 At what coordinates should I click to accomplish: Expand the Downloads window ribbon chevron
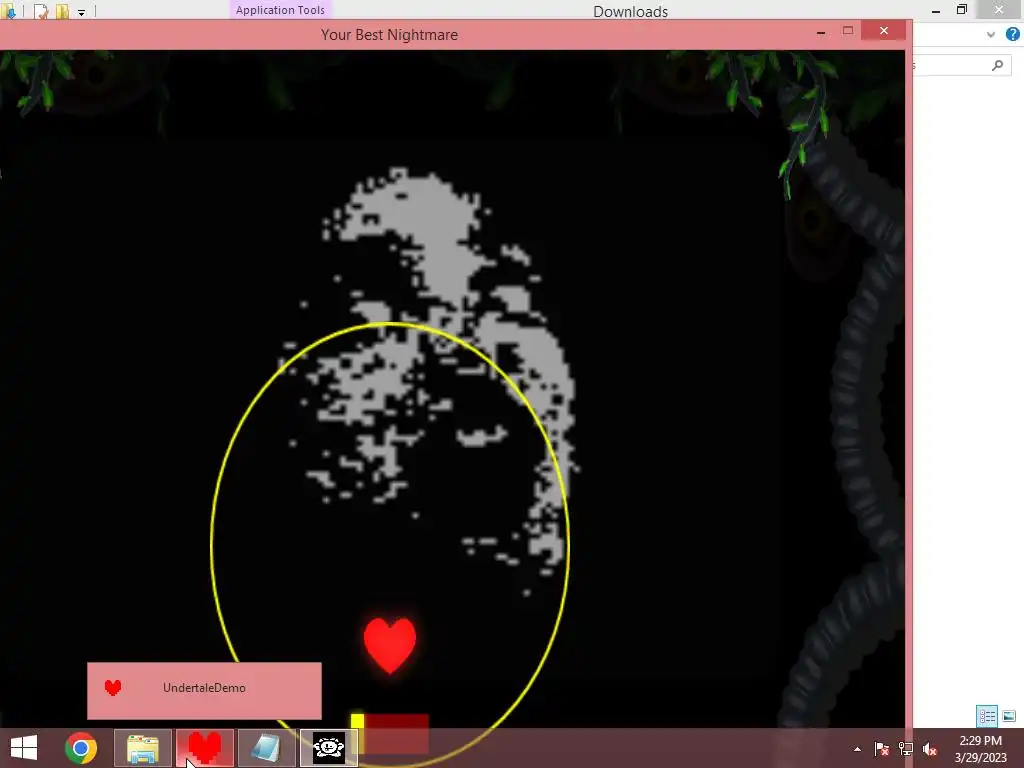click(991, 35)
